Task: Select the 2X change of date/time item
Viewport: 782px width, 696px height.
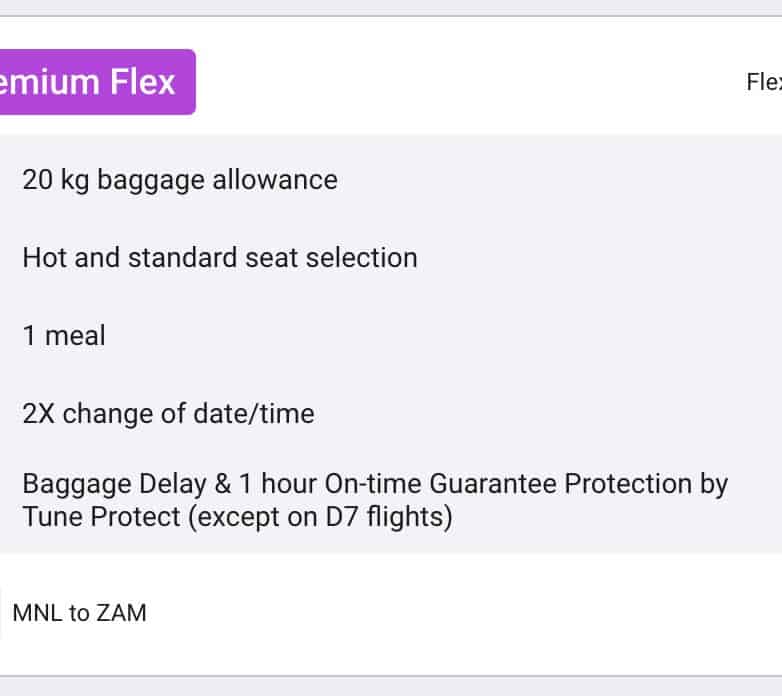Action: (x=168, y=413)
